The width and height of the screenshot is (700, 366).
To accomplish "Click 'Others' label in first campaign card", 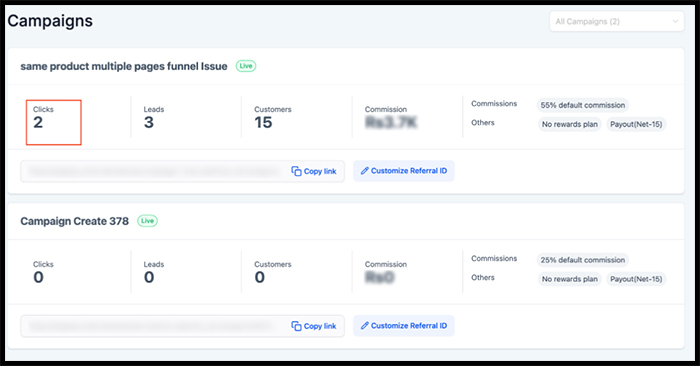I will click(x=483, y=123).
